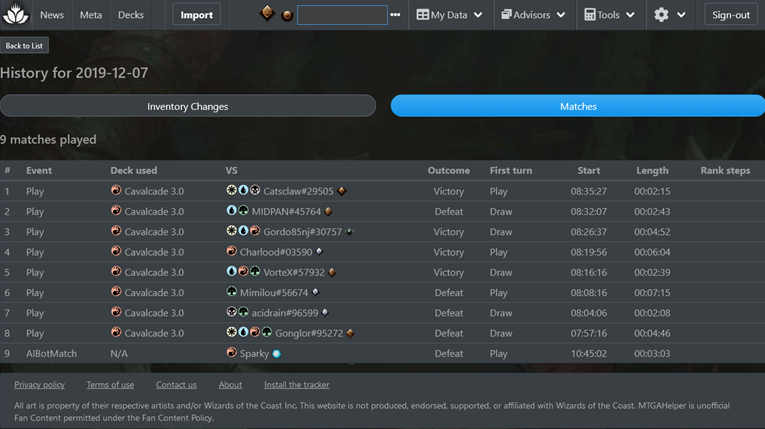Click the rank icon after MIDPAN#45764
The image size is (765, 429).
[328, 211]
